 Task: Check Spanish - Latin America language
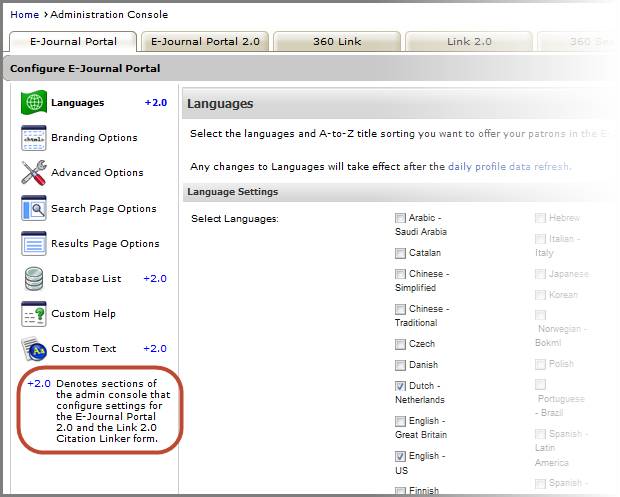point(540,434)
